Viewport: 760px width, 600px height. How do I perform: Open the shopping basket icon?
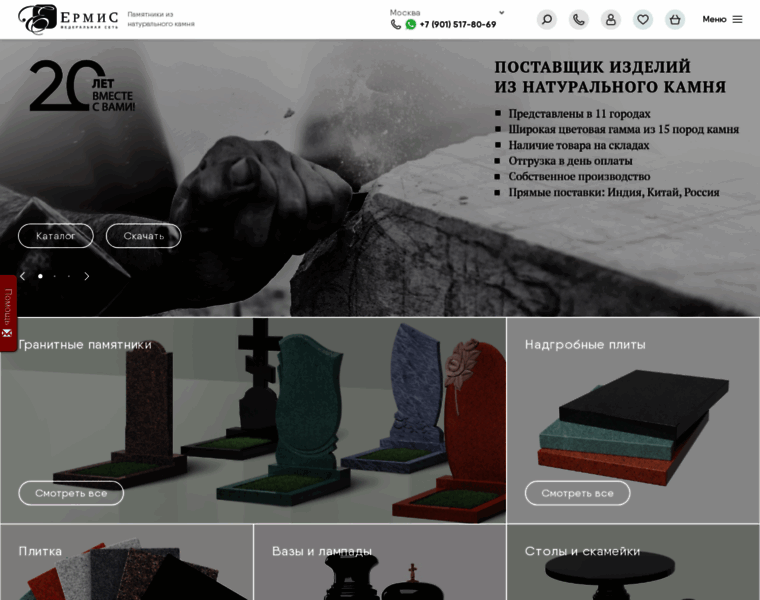[x=675, y=19]
